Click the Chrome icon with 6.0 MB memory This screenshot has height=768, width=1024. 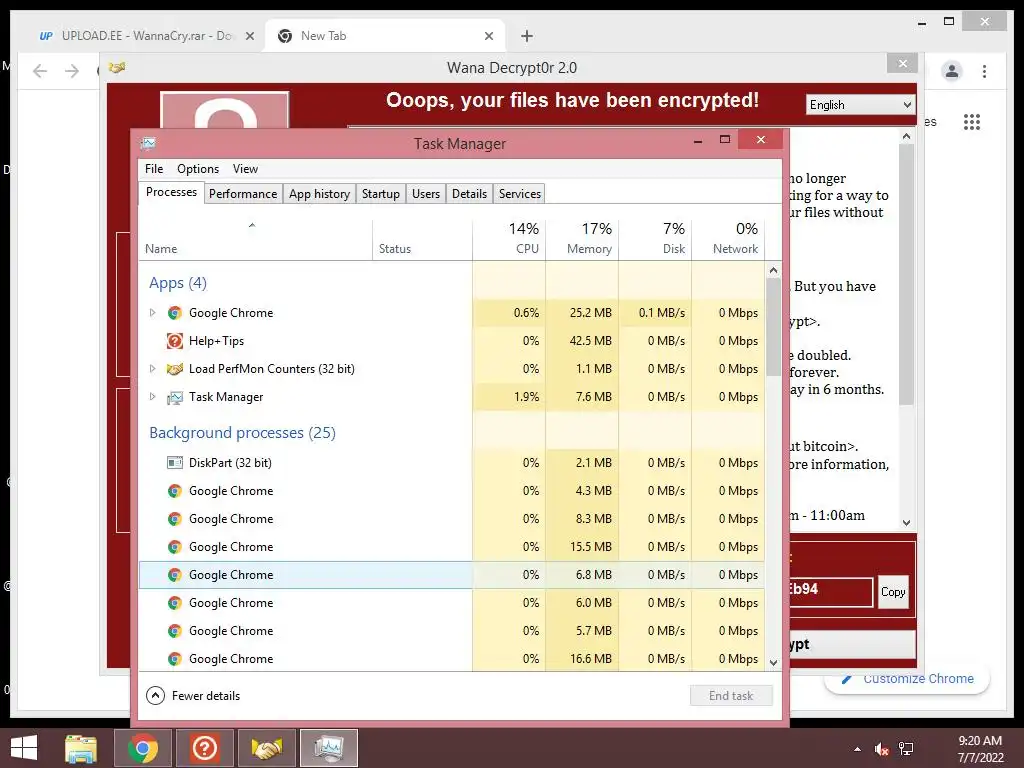[x=174, y=603]
